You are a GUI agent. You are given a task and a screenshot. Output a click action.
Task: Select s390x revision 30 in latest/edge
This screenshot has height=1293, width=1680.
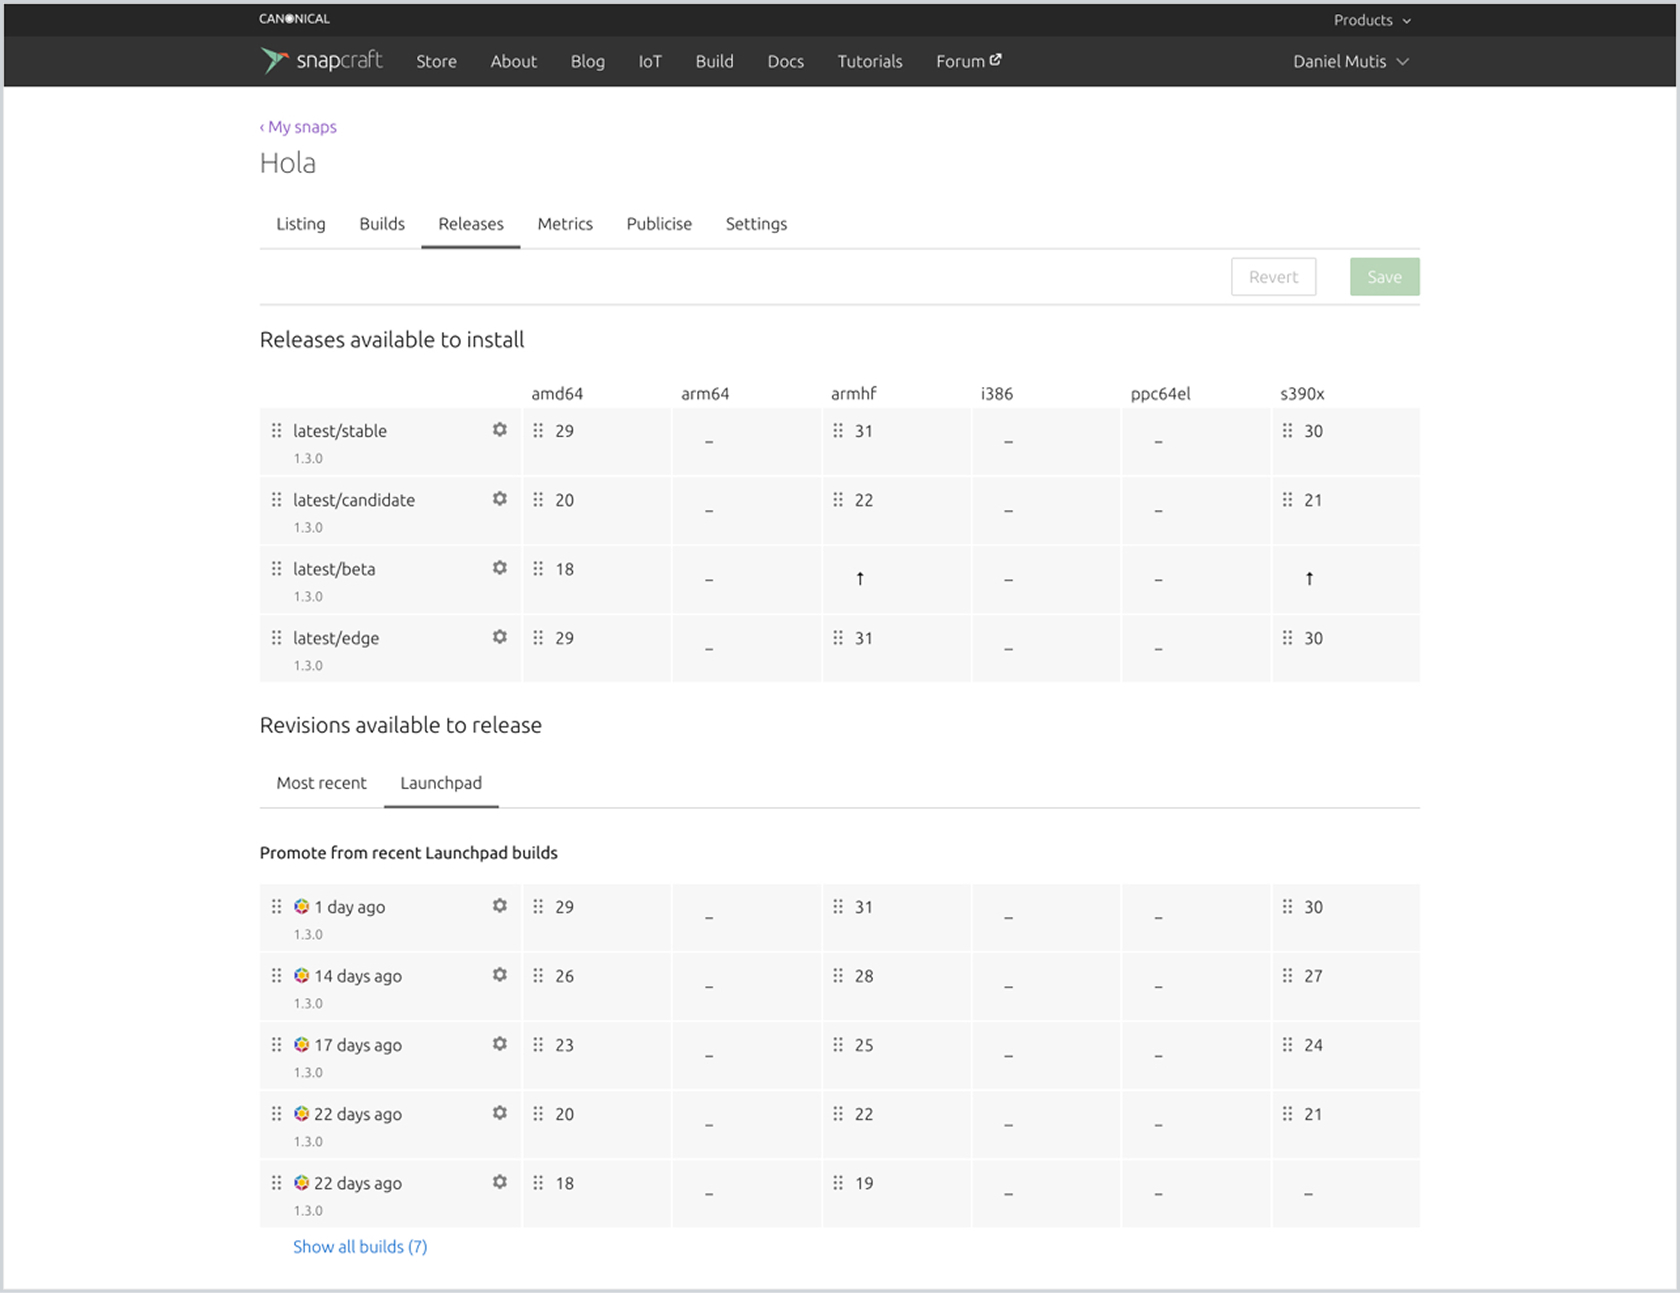[1313, 638]
